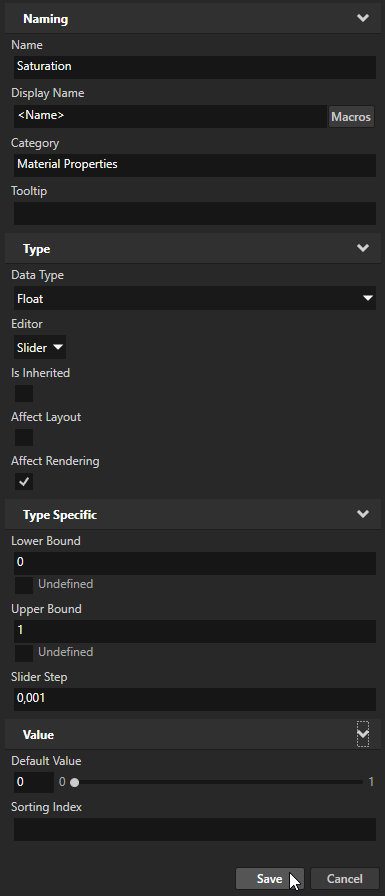Image resolution: width=385 pixels, height=896 pixels.
Task: Toggle the Is Inherited checkbox
Action: click(x=23, y=394)
